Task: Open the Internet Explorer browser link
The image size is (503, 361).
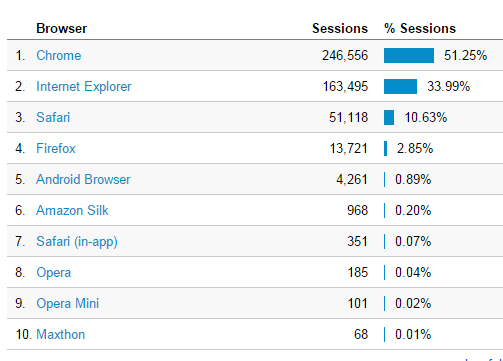Action: click(x=84, y=86)
